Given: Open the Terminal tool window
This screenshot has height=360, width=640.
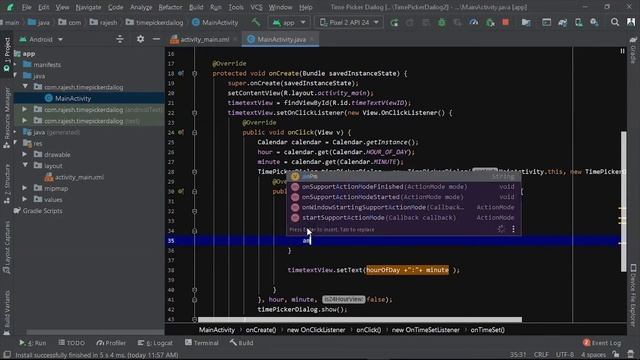Looking at the screenshot, I should (x=202, y=342).
